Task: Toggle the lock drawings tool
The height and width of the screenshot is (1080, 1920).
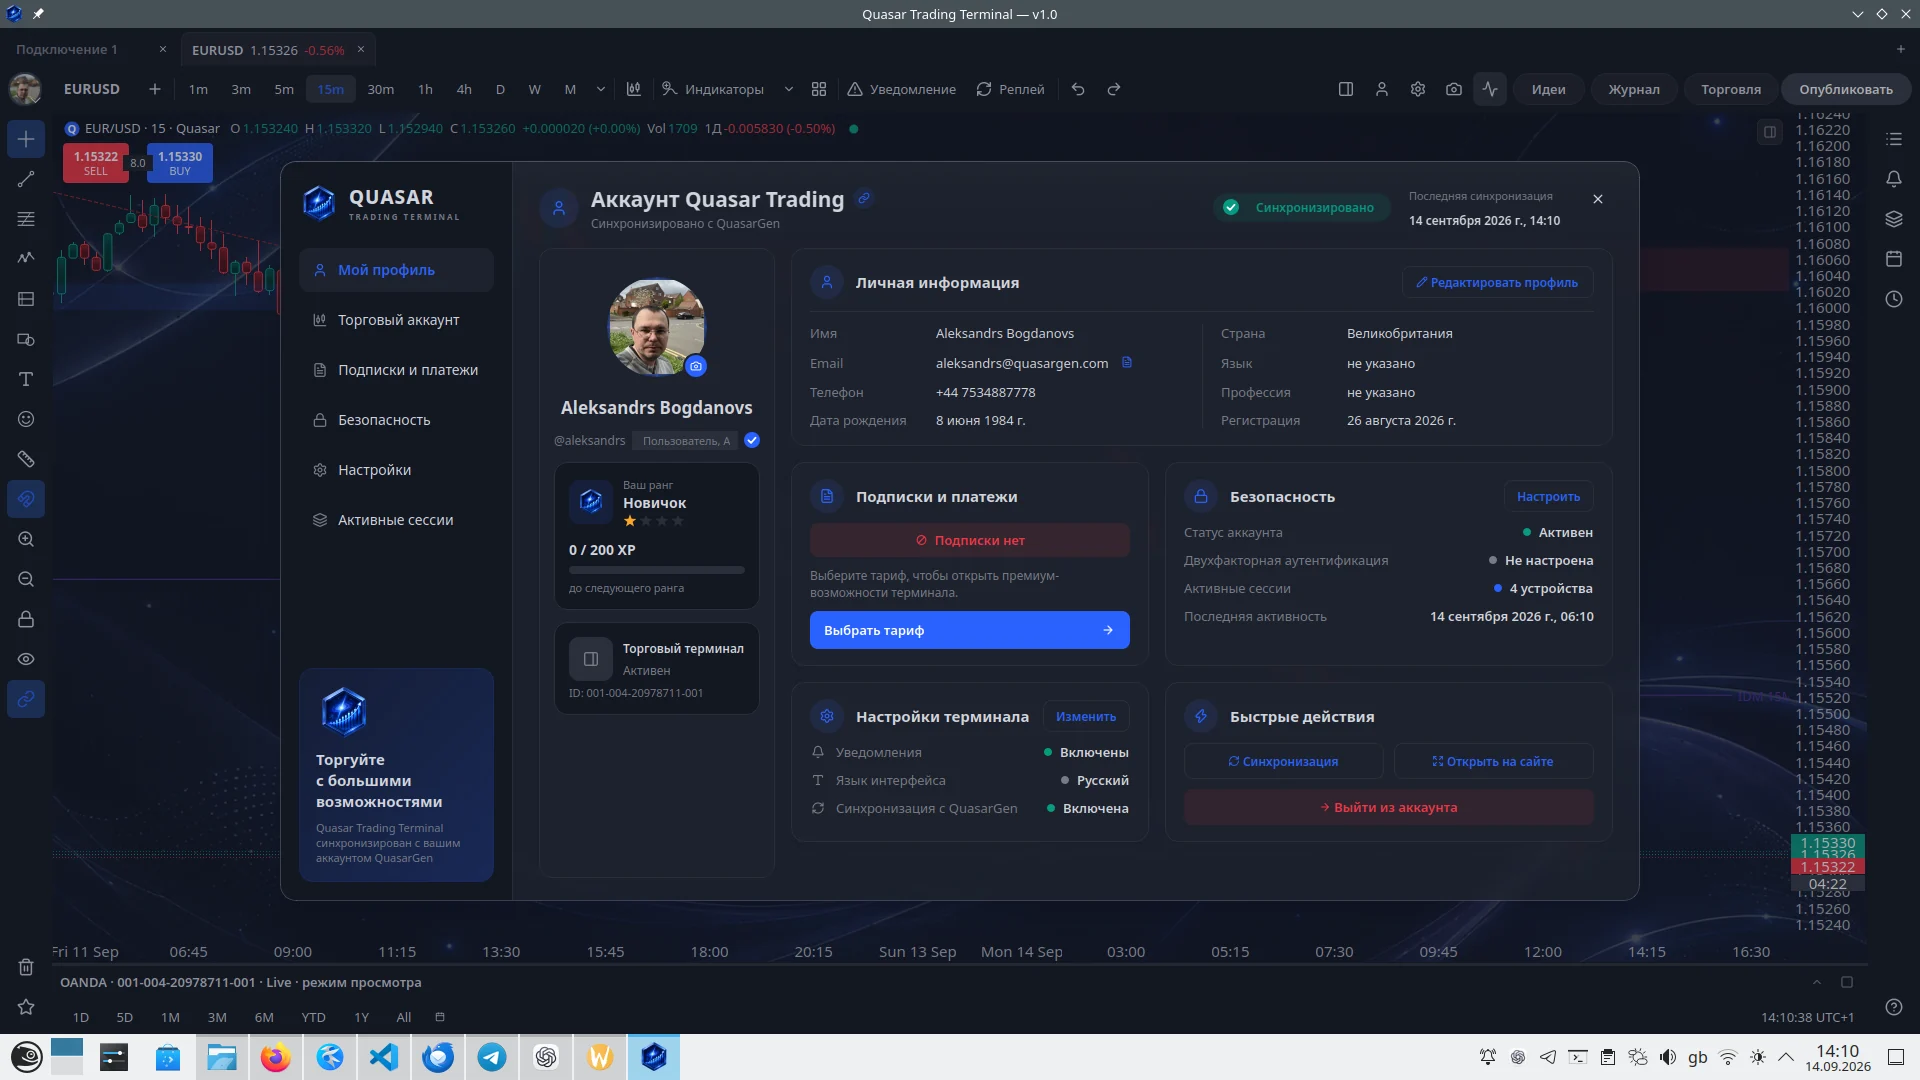Action: coord(26,619)
